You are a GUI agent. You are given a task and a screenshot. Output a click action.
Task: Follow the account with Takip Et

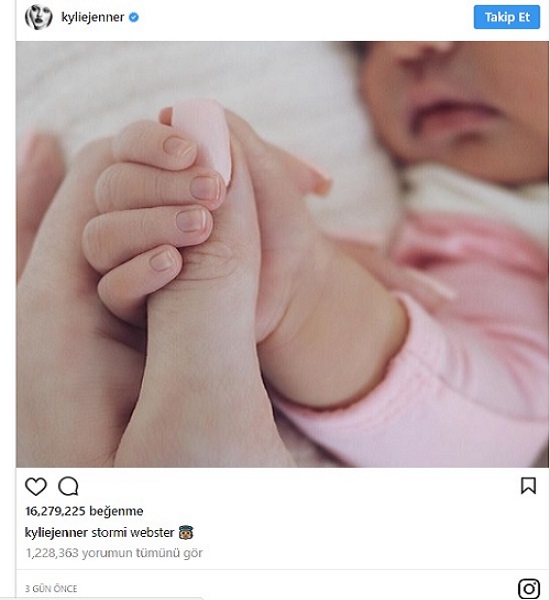click(507, 17)
